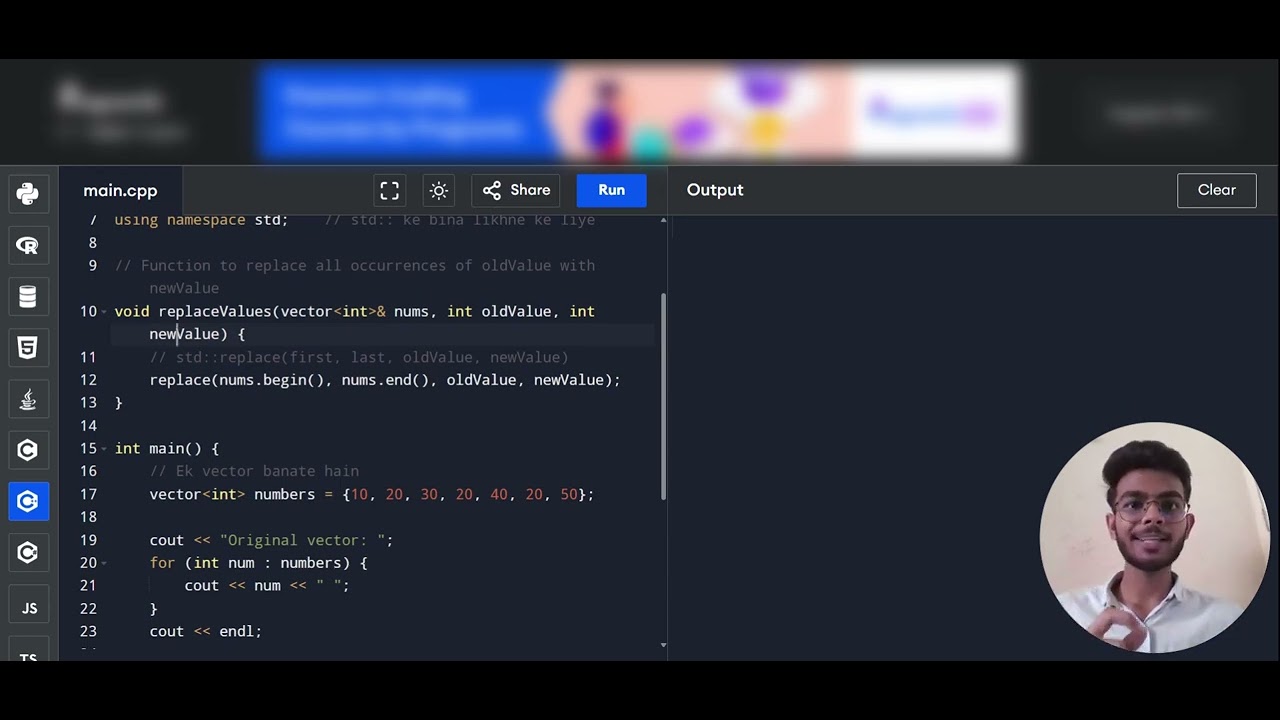Open the C# compiler icon
Image resolution: width=1280 pixels, height=720 pixels.
pyautogui.click(x=28, y=552)
